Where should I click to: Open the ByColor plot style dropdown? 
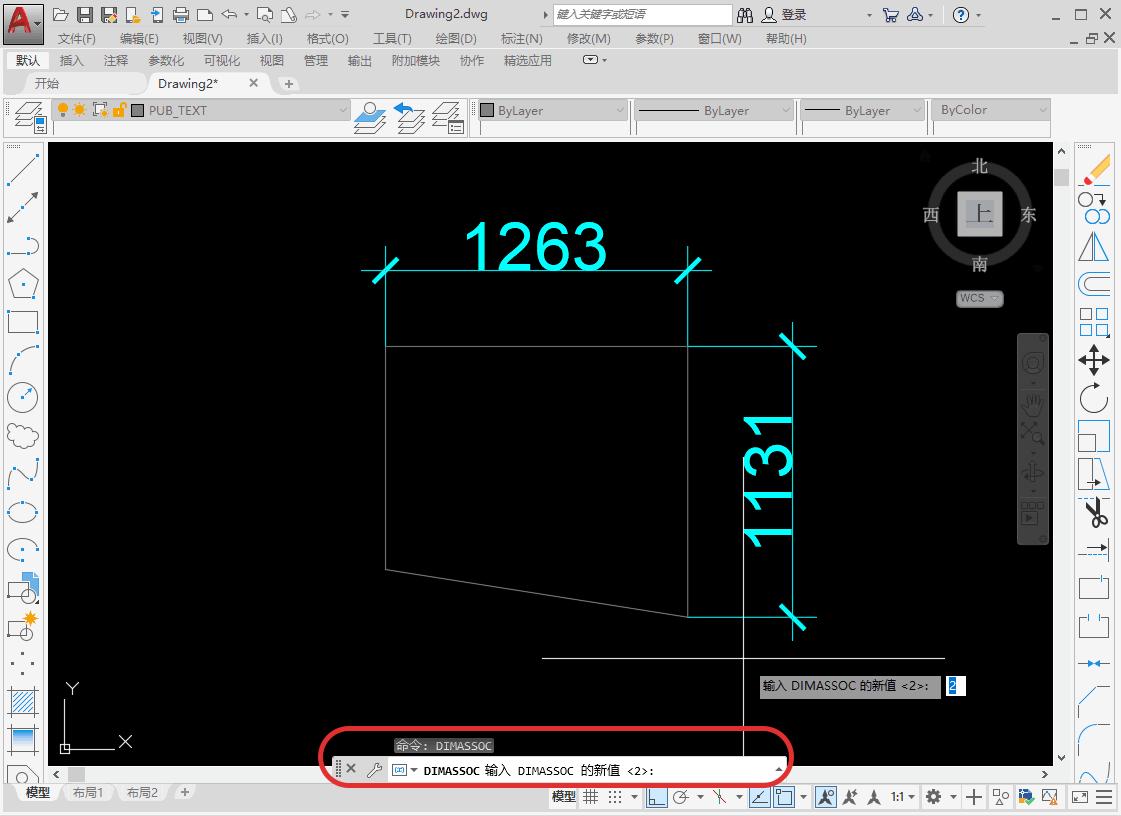(x=1042, y=110)
